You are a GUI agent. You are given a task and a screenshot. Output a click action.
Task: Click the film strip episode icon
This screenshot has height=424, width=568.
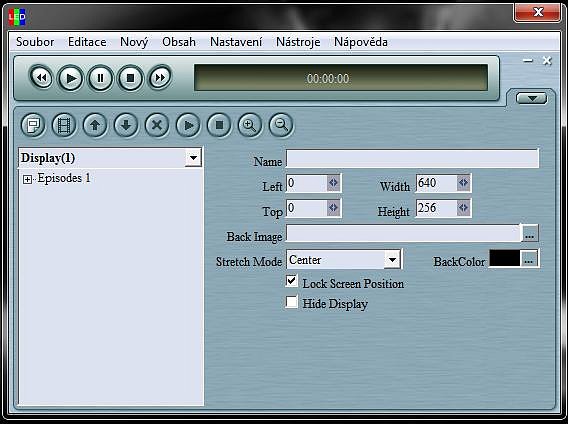tap(64, 125)
